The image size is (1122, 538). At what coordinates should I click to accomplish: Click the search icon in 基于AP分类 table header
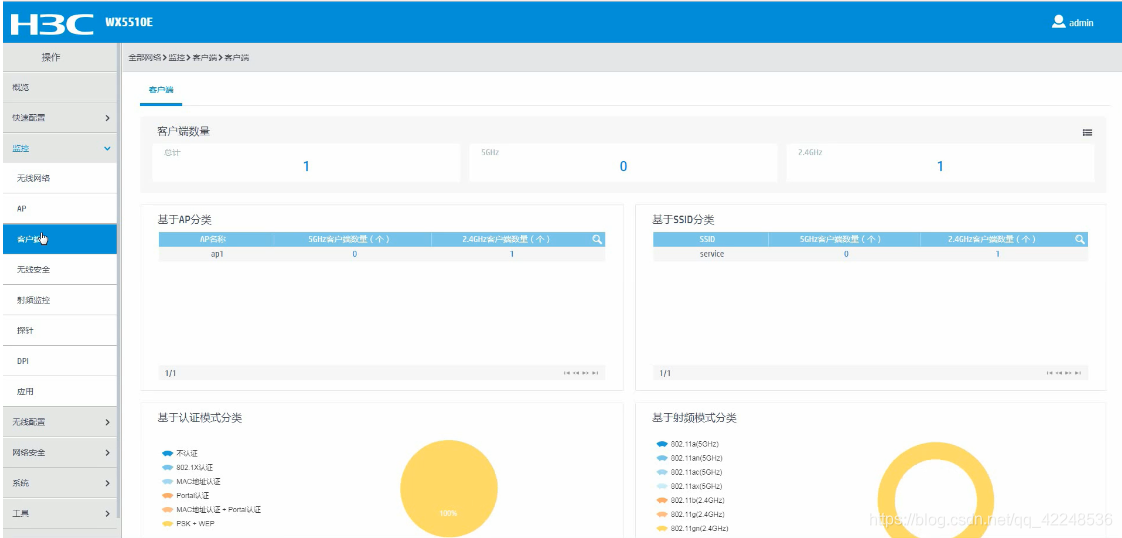click(x=597, y=240)
